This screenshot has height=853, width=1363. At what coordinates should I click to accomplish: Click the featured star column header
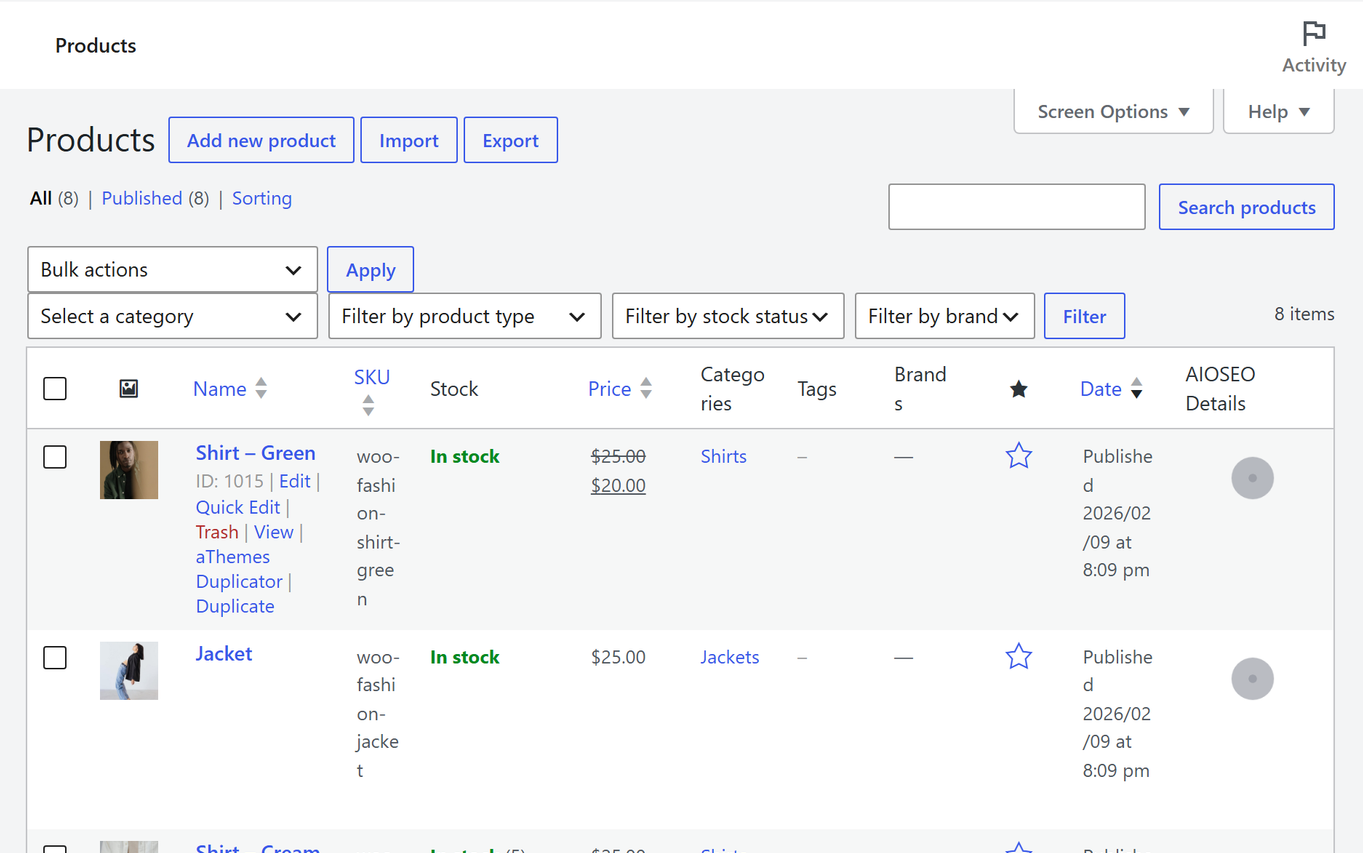click(x=1018, y=389)
